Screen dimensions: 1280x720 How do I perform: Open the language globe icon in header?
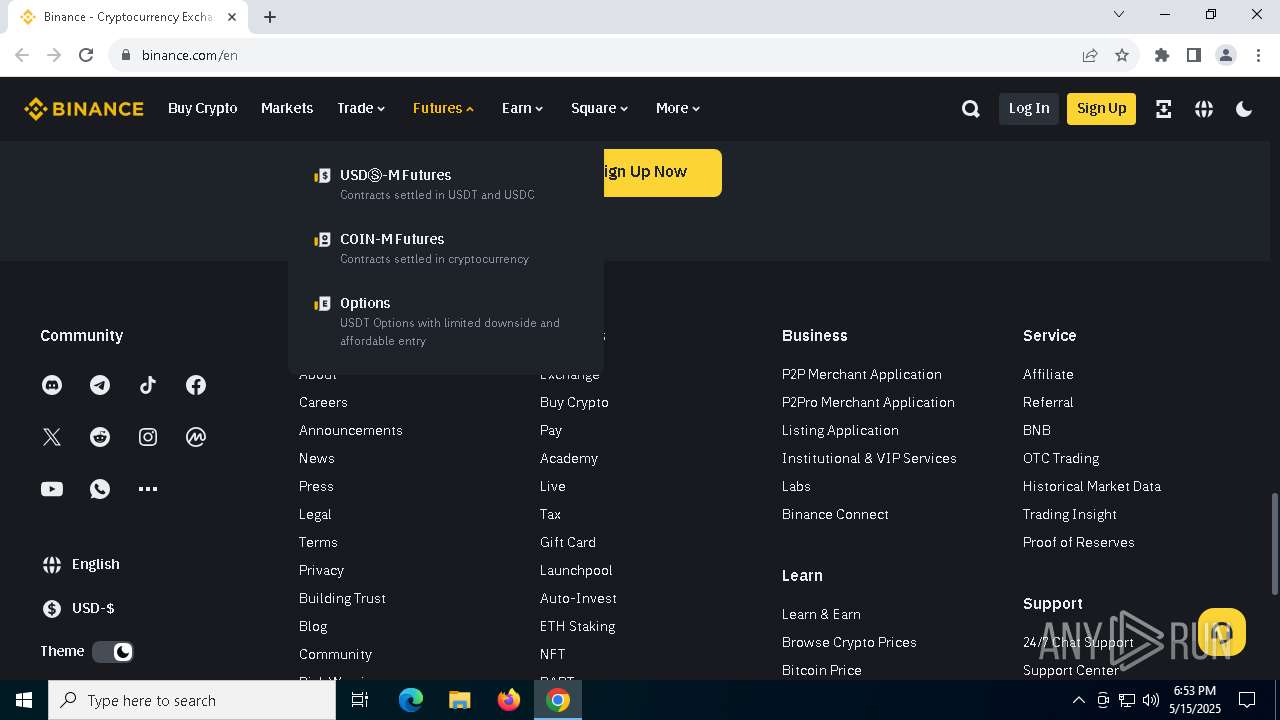pos(1204,109)
